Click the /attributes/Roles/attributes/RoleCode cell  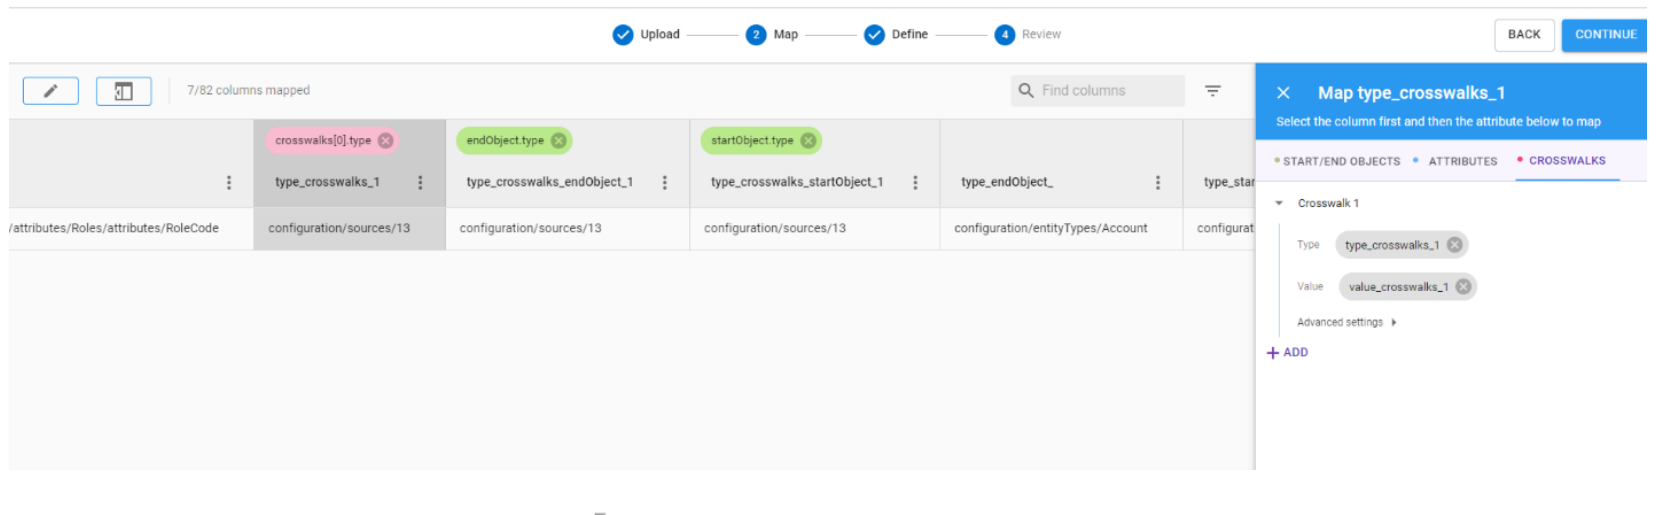[x=114, y=228]
